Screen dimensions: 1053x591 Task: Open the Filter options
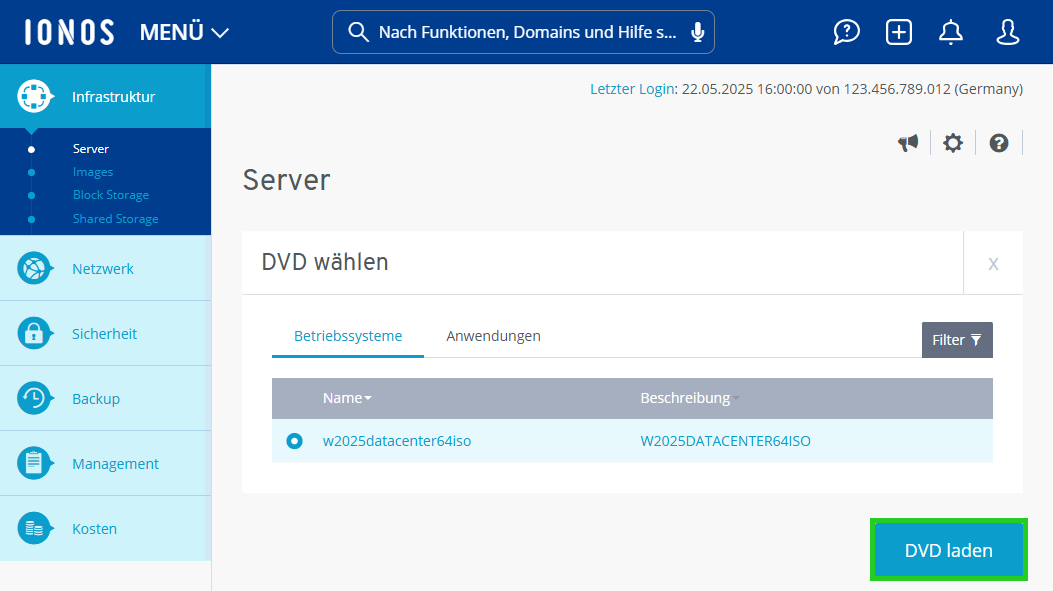[956, 339]
